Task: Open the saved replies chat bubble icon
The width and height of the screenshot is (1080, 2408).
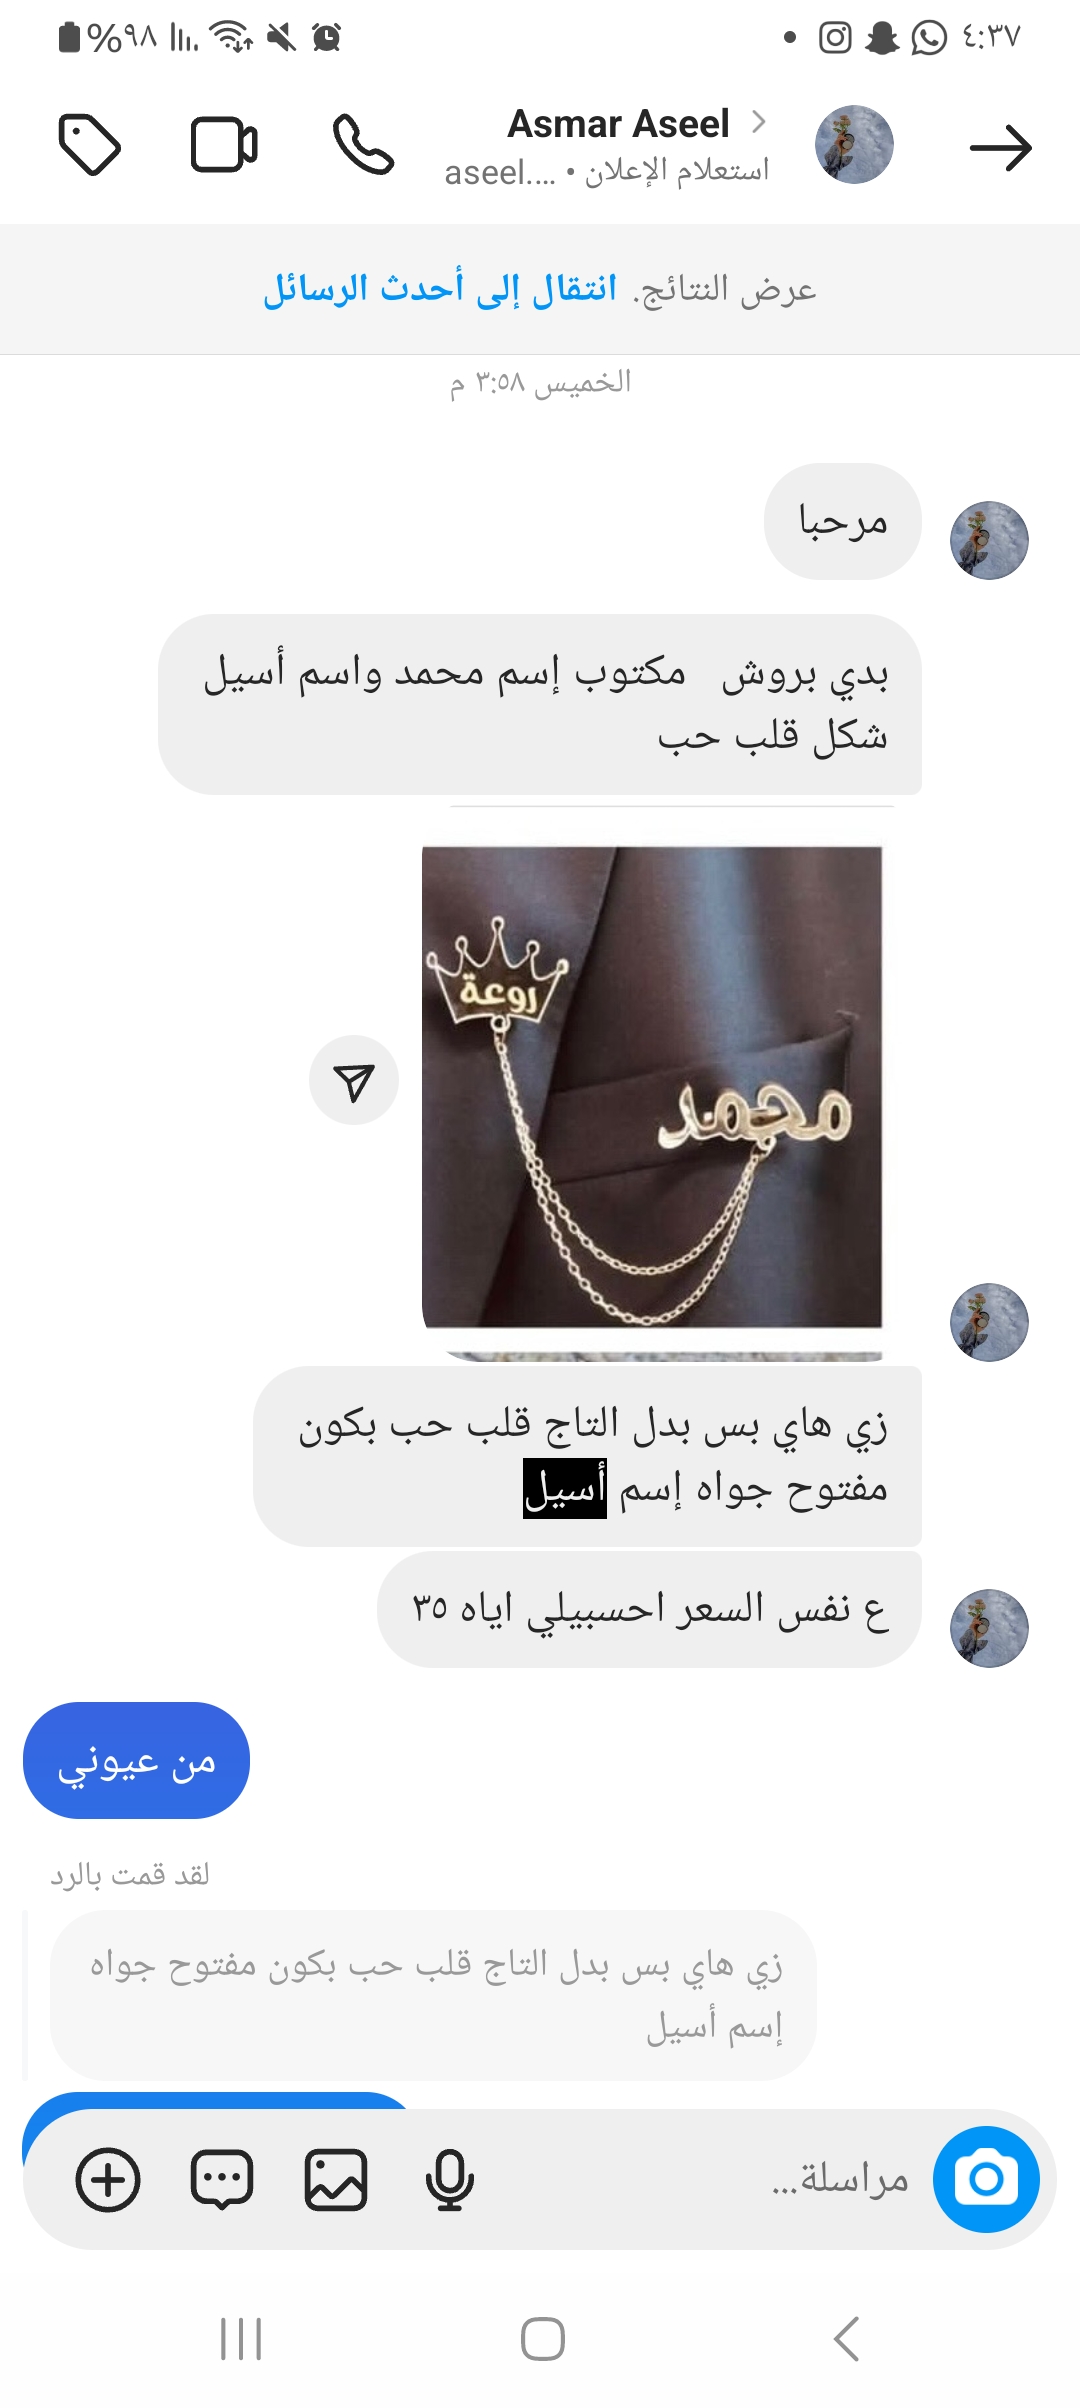Action: point(222,2179)
